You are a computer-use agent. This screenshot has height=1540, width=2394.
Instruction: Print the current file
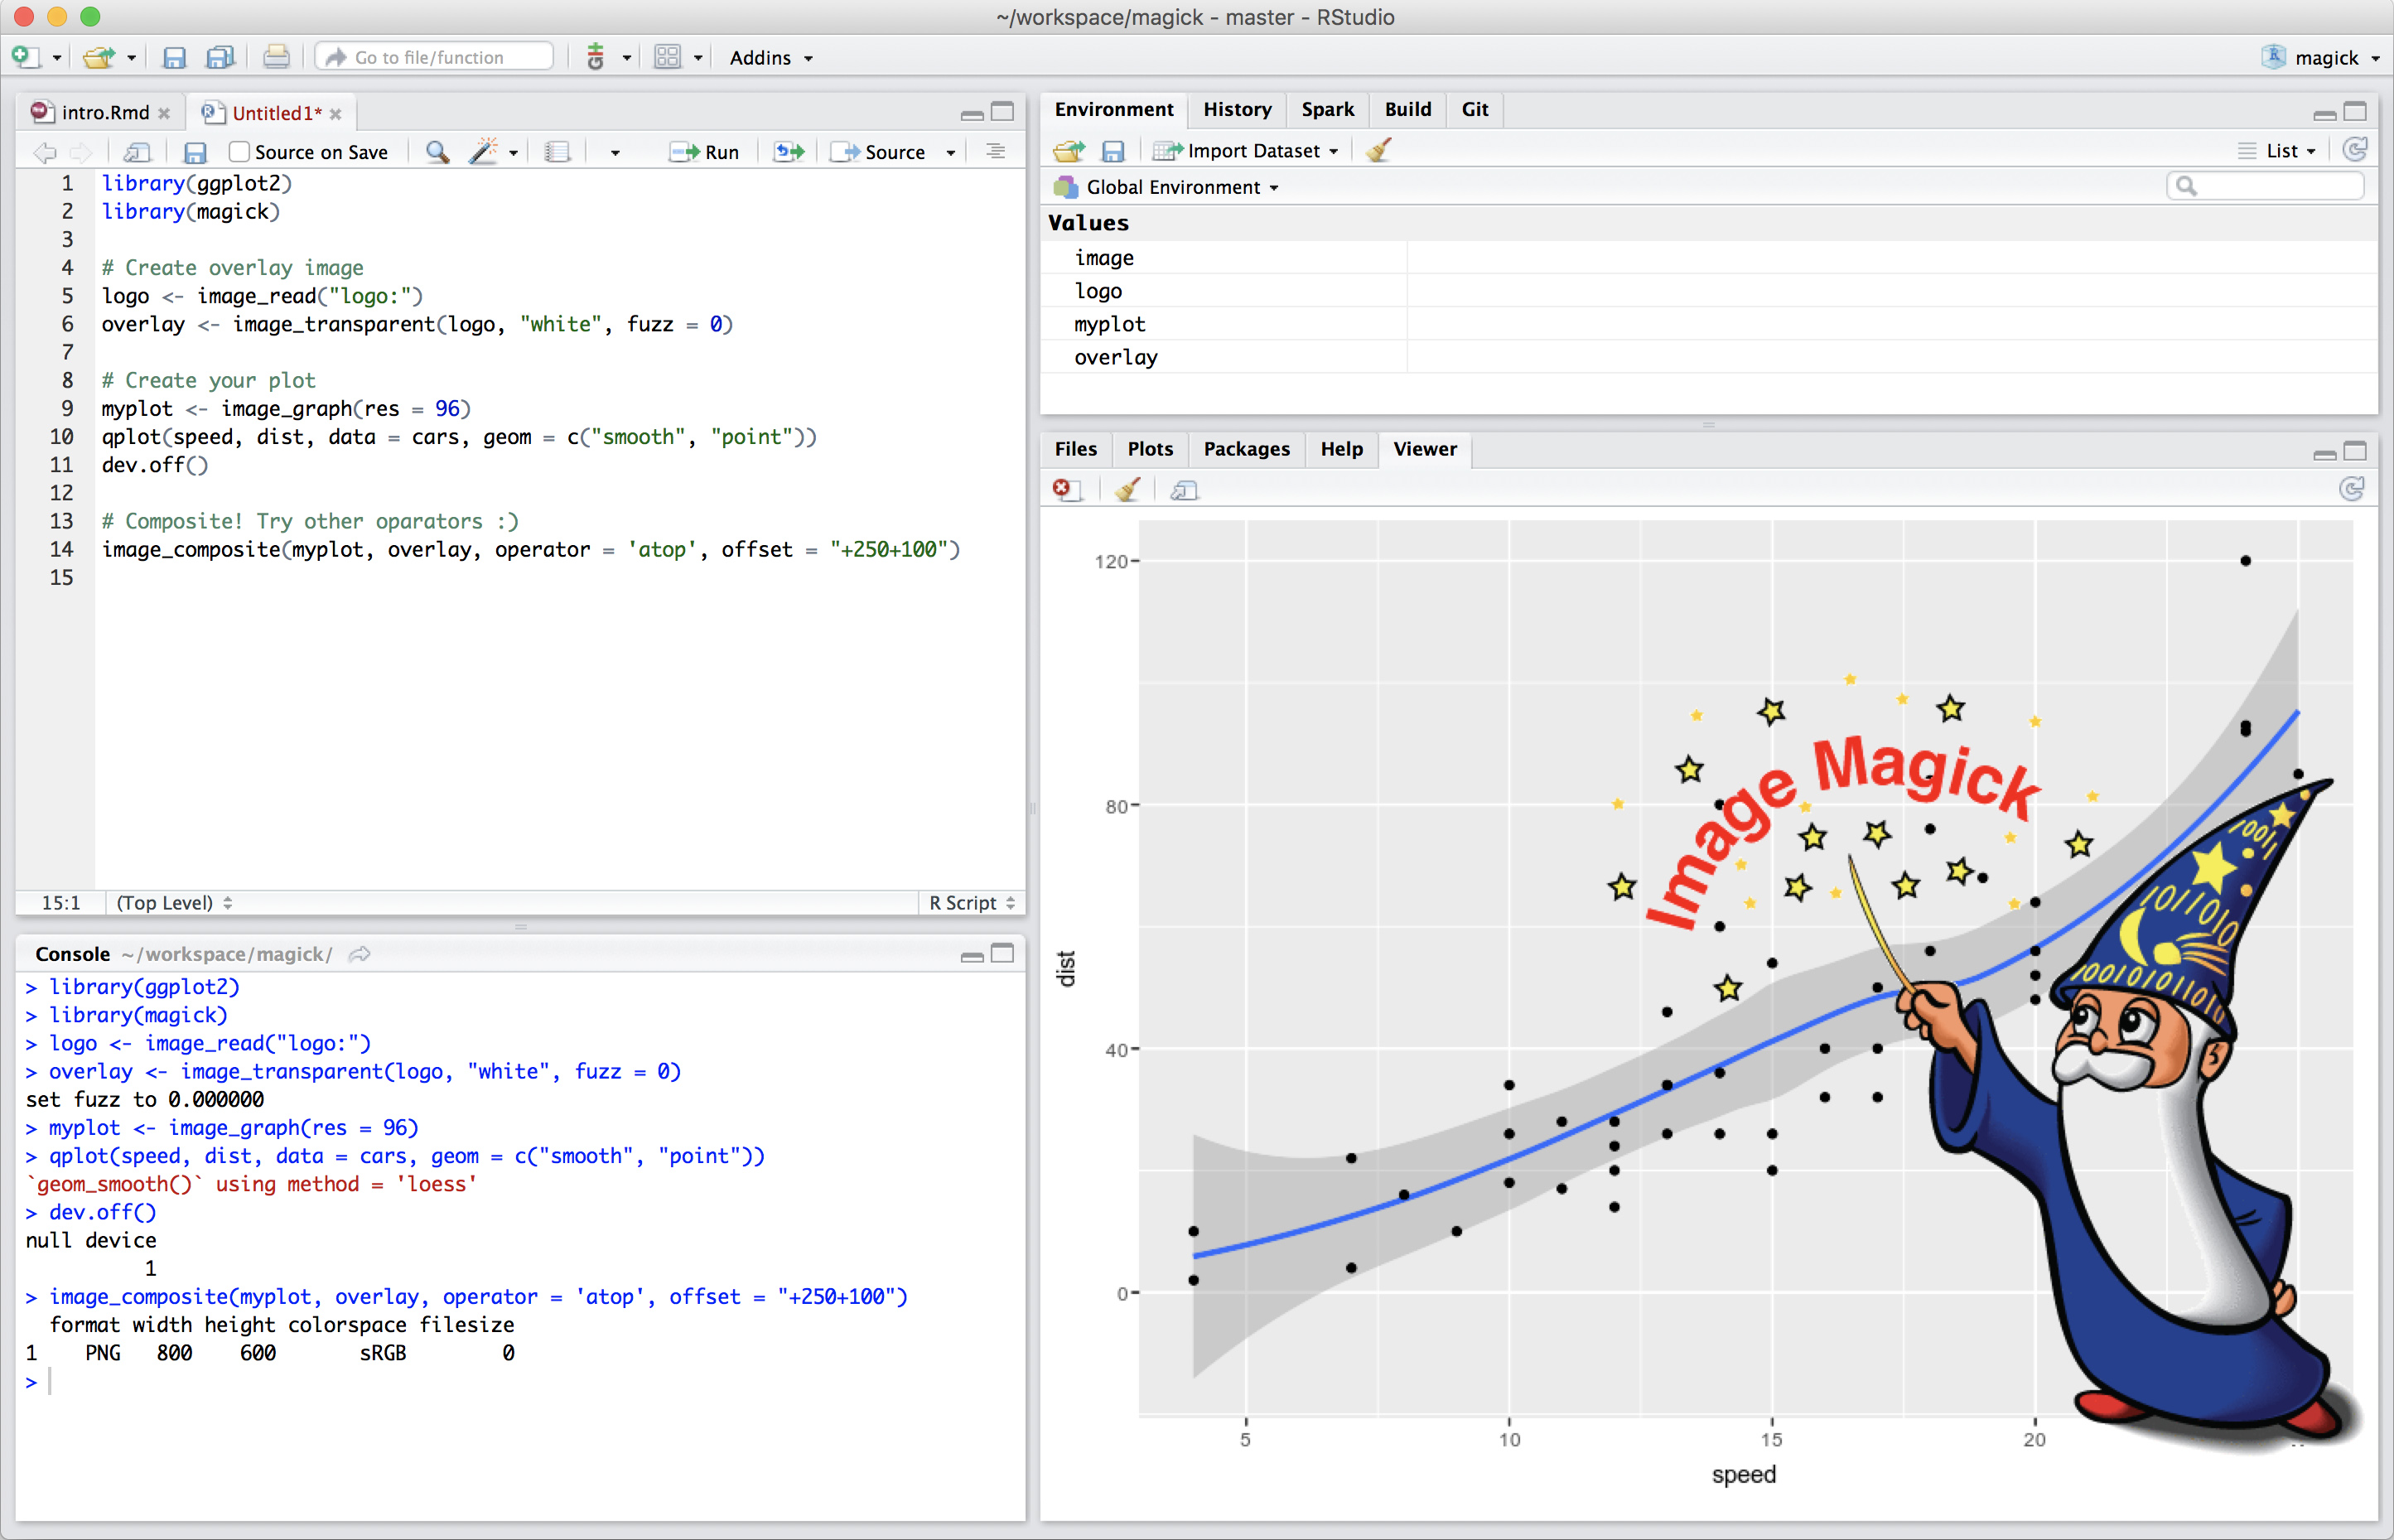click(276, 57)
